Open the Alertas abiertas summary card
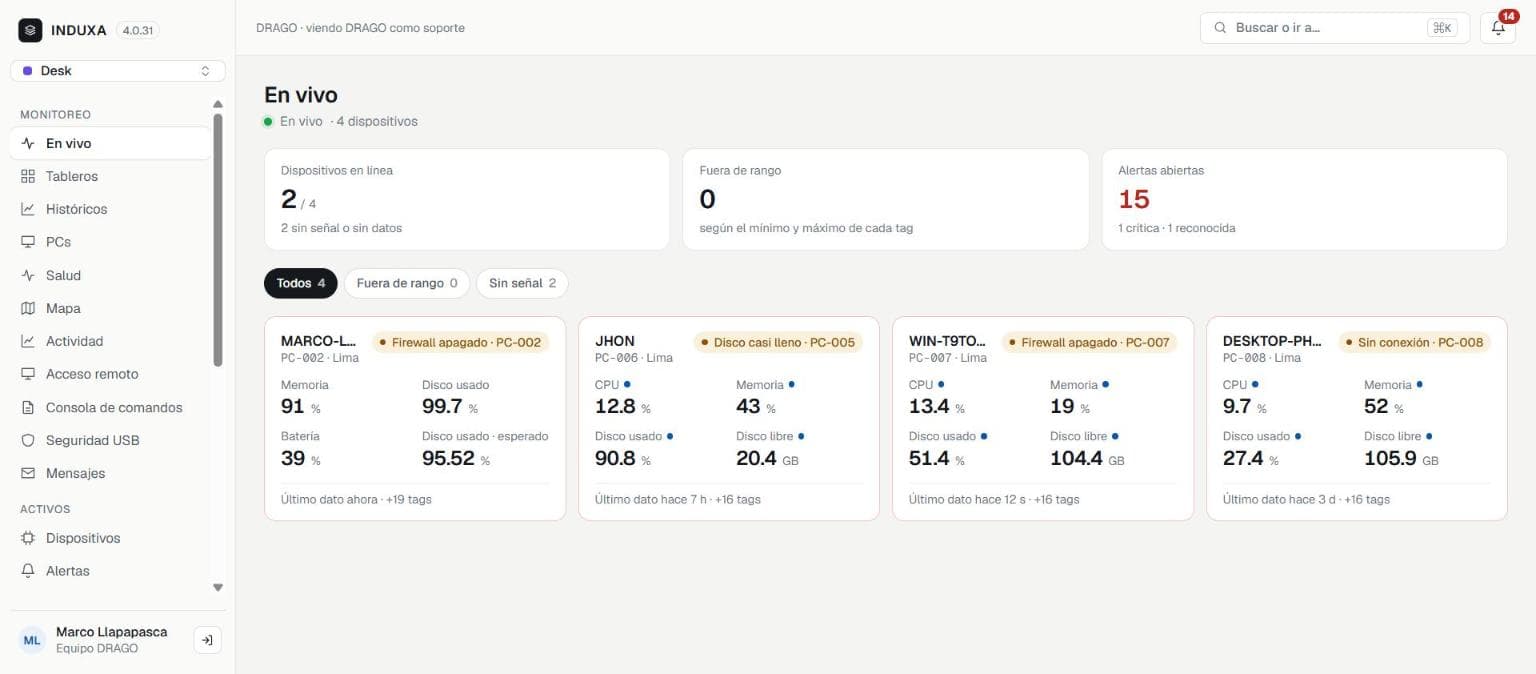Viewport: 1536px width, 674px height. point(1304,199)
